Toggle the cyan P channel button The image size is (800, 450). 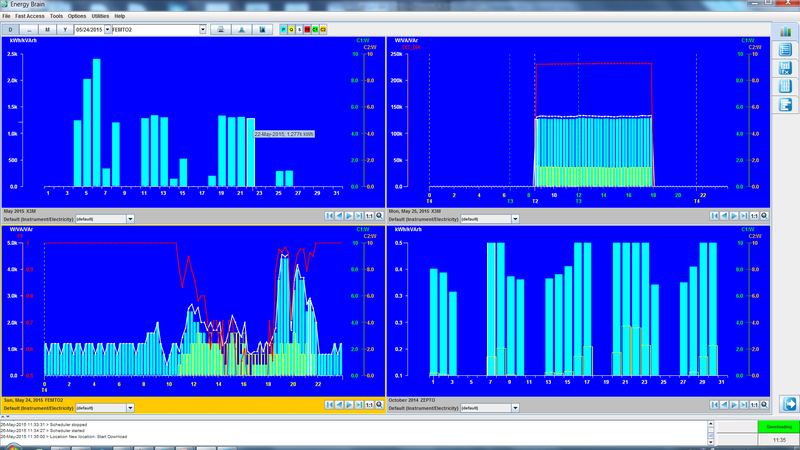click(x=283, y=30)
